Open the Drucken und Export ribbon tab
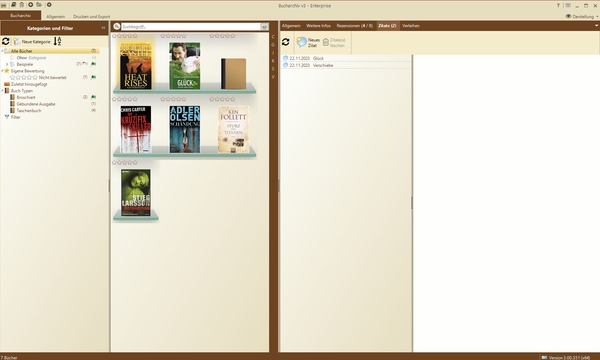Viewport: 600px width, 360px height. 91,17
